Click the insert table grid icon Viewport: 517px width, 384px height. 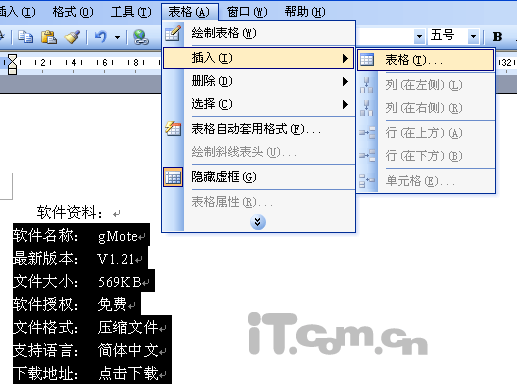pyautogui.click(x=367, y=60)
